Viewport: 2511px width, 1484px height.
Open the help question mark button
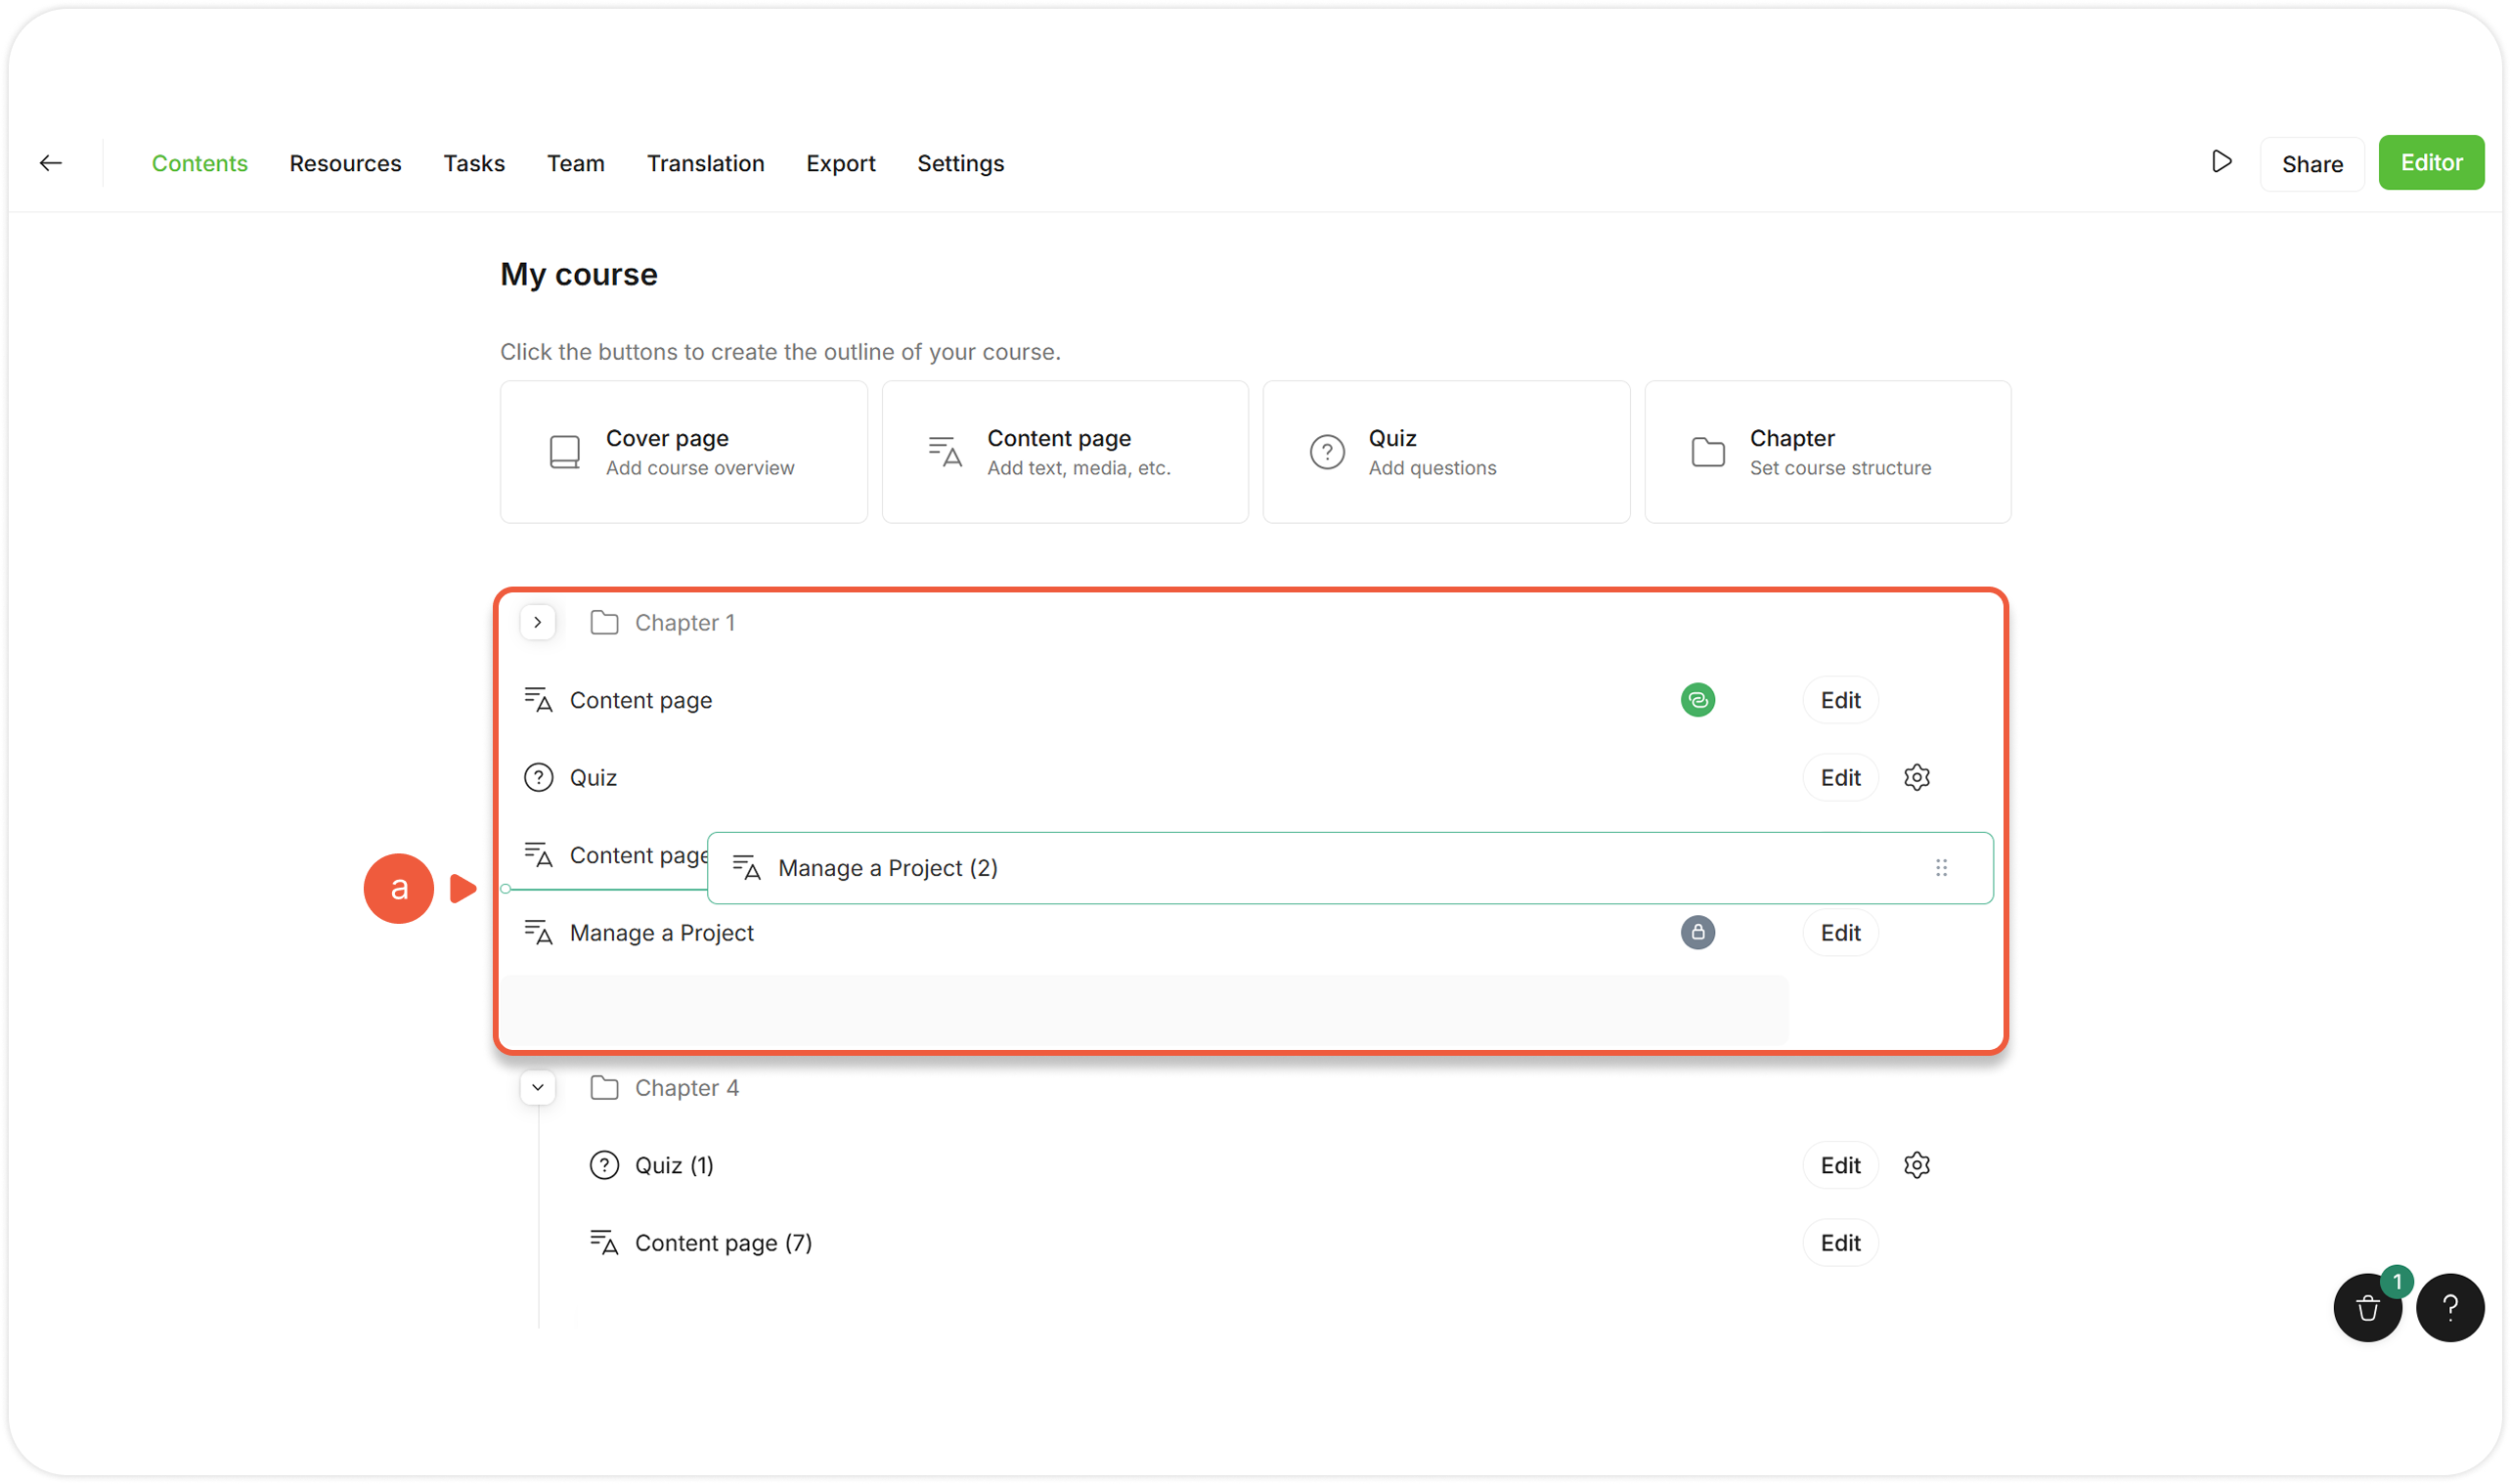[2449, 1307]
